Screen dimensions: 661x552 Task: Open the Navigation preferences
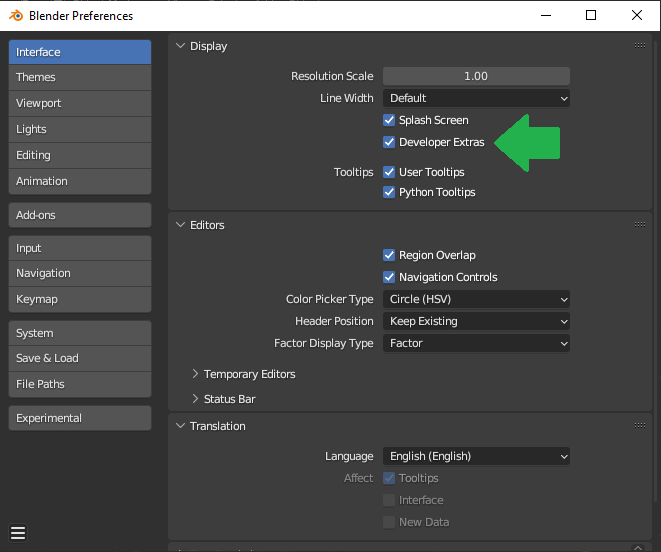80,273
